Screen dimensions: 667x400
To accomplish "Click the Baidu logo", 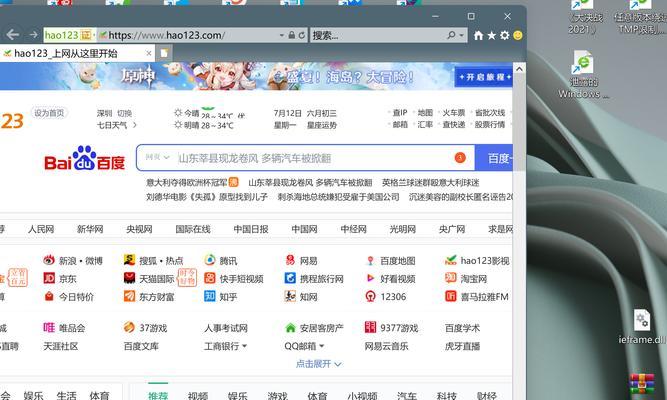I will 85,159.
